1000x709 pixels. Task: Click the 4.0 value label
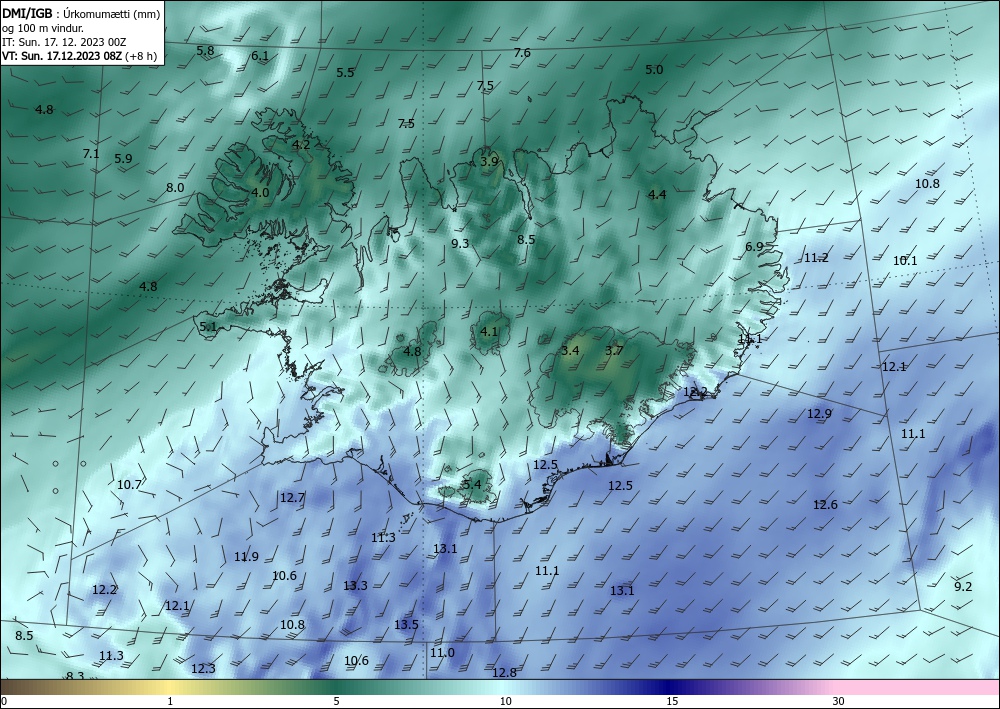click(x=260, y=193)
